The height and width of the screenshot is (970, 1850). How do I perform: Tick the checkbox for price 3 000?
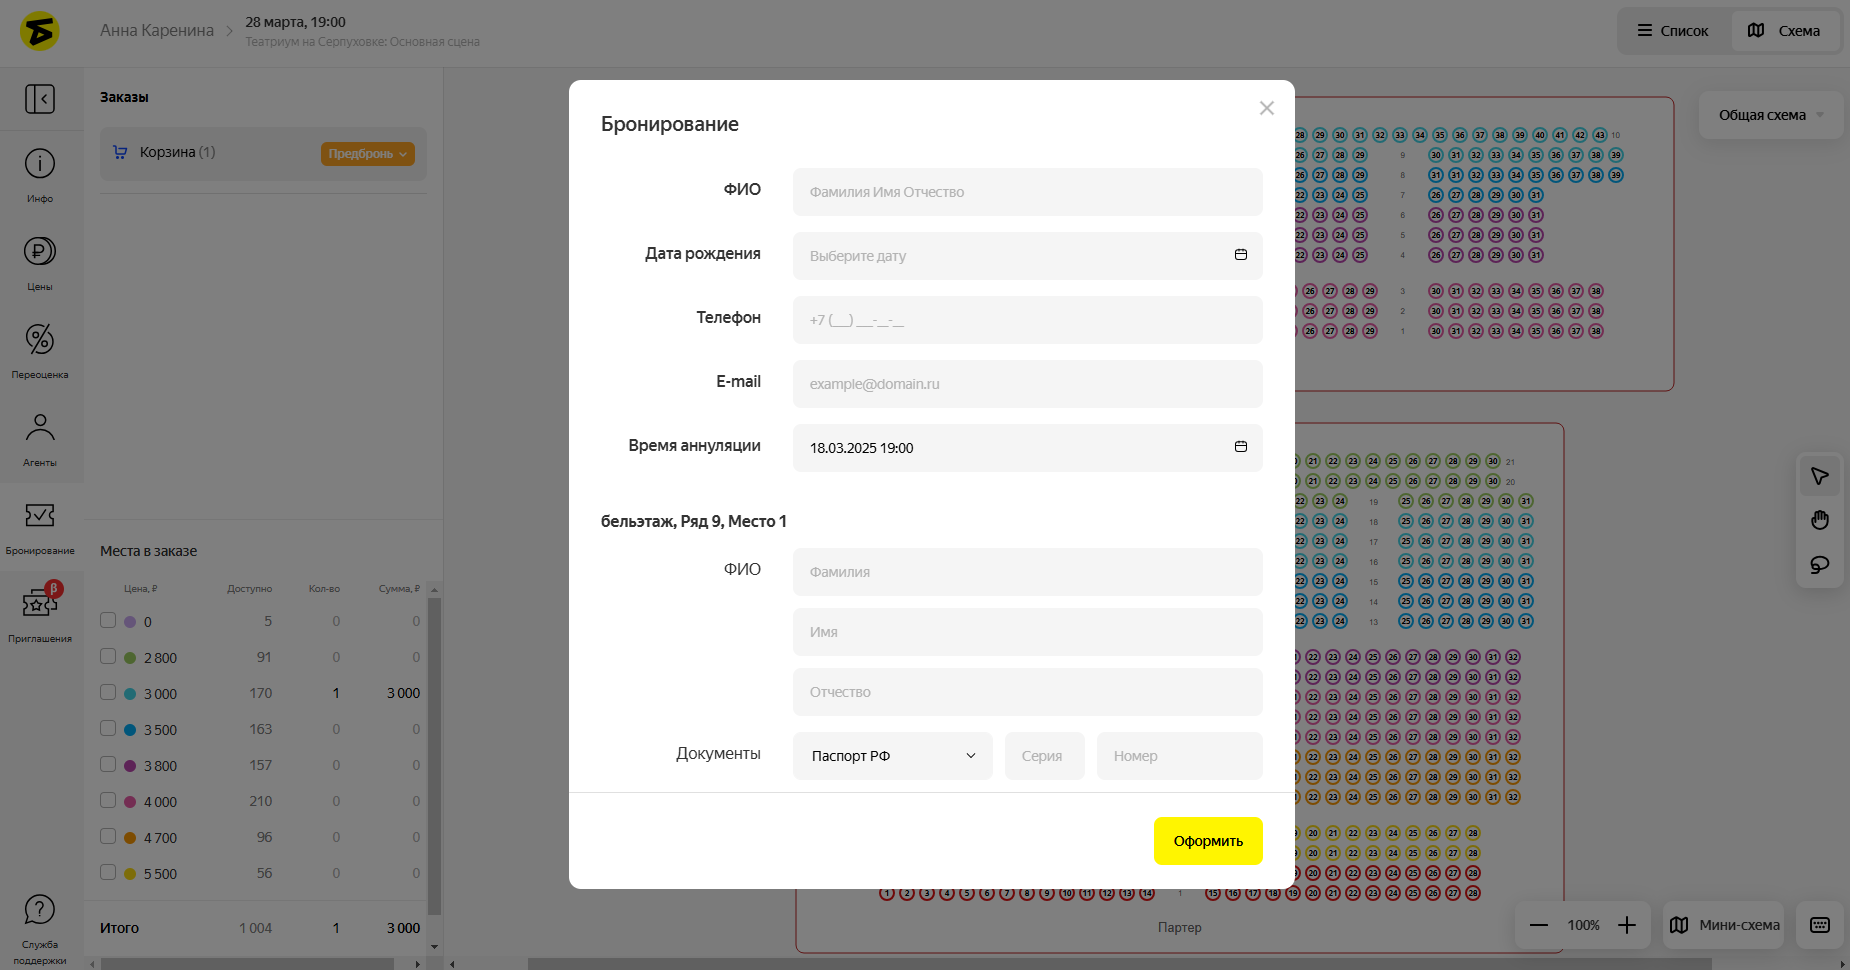[x=108, y=693]
